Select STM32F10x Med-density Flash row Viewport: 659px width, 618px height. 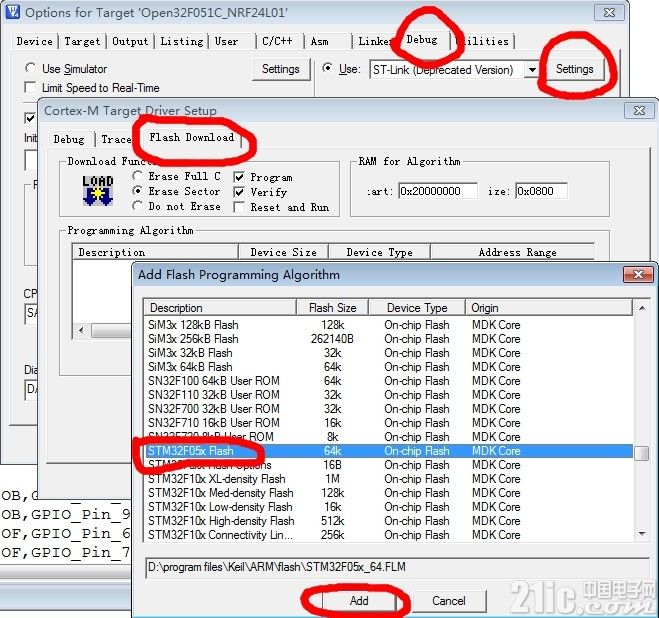point(388,493)
